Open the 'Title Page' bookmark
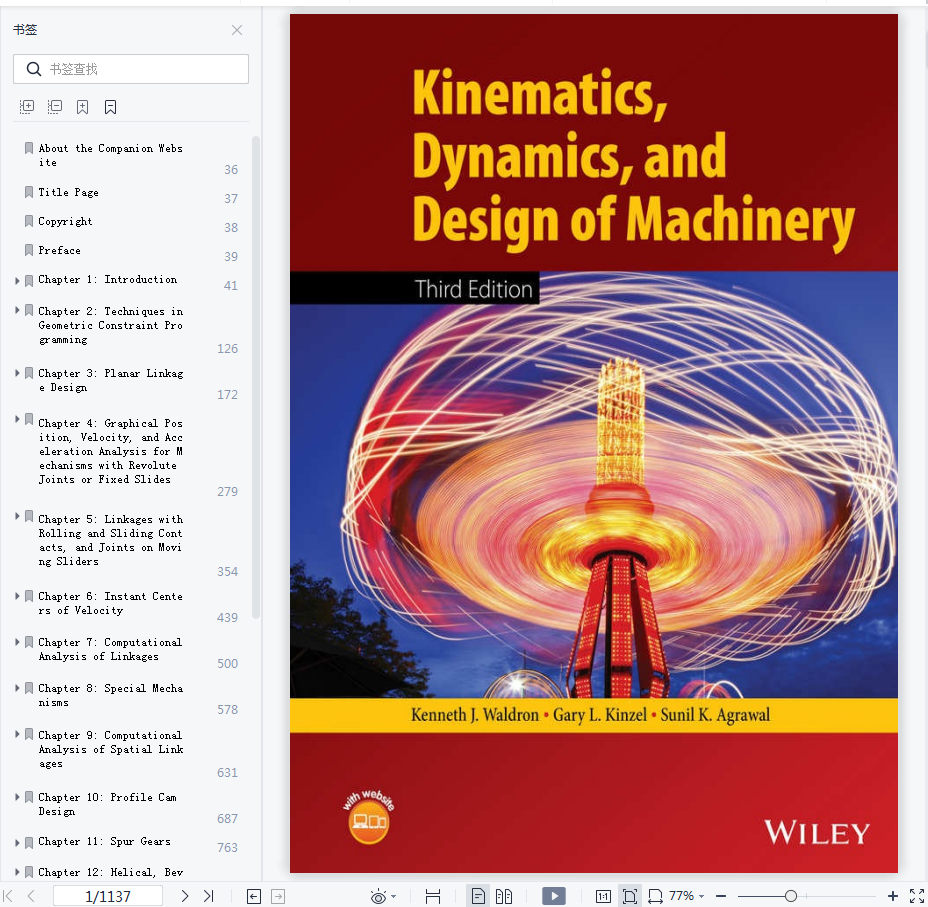The width and height of the screenshot is (928, 907). [69, 192]
